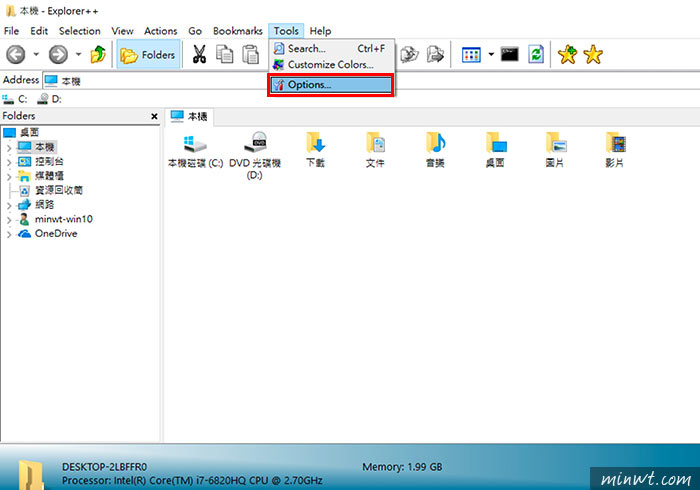The height and width of the screenshot is (490, 700).
Task: Click the D: drive shortcut
Action: point(49,99)
